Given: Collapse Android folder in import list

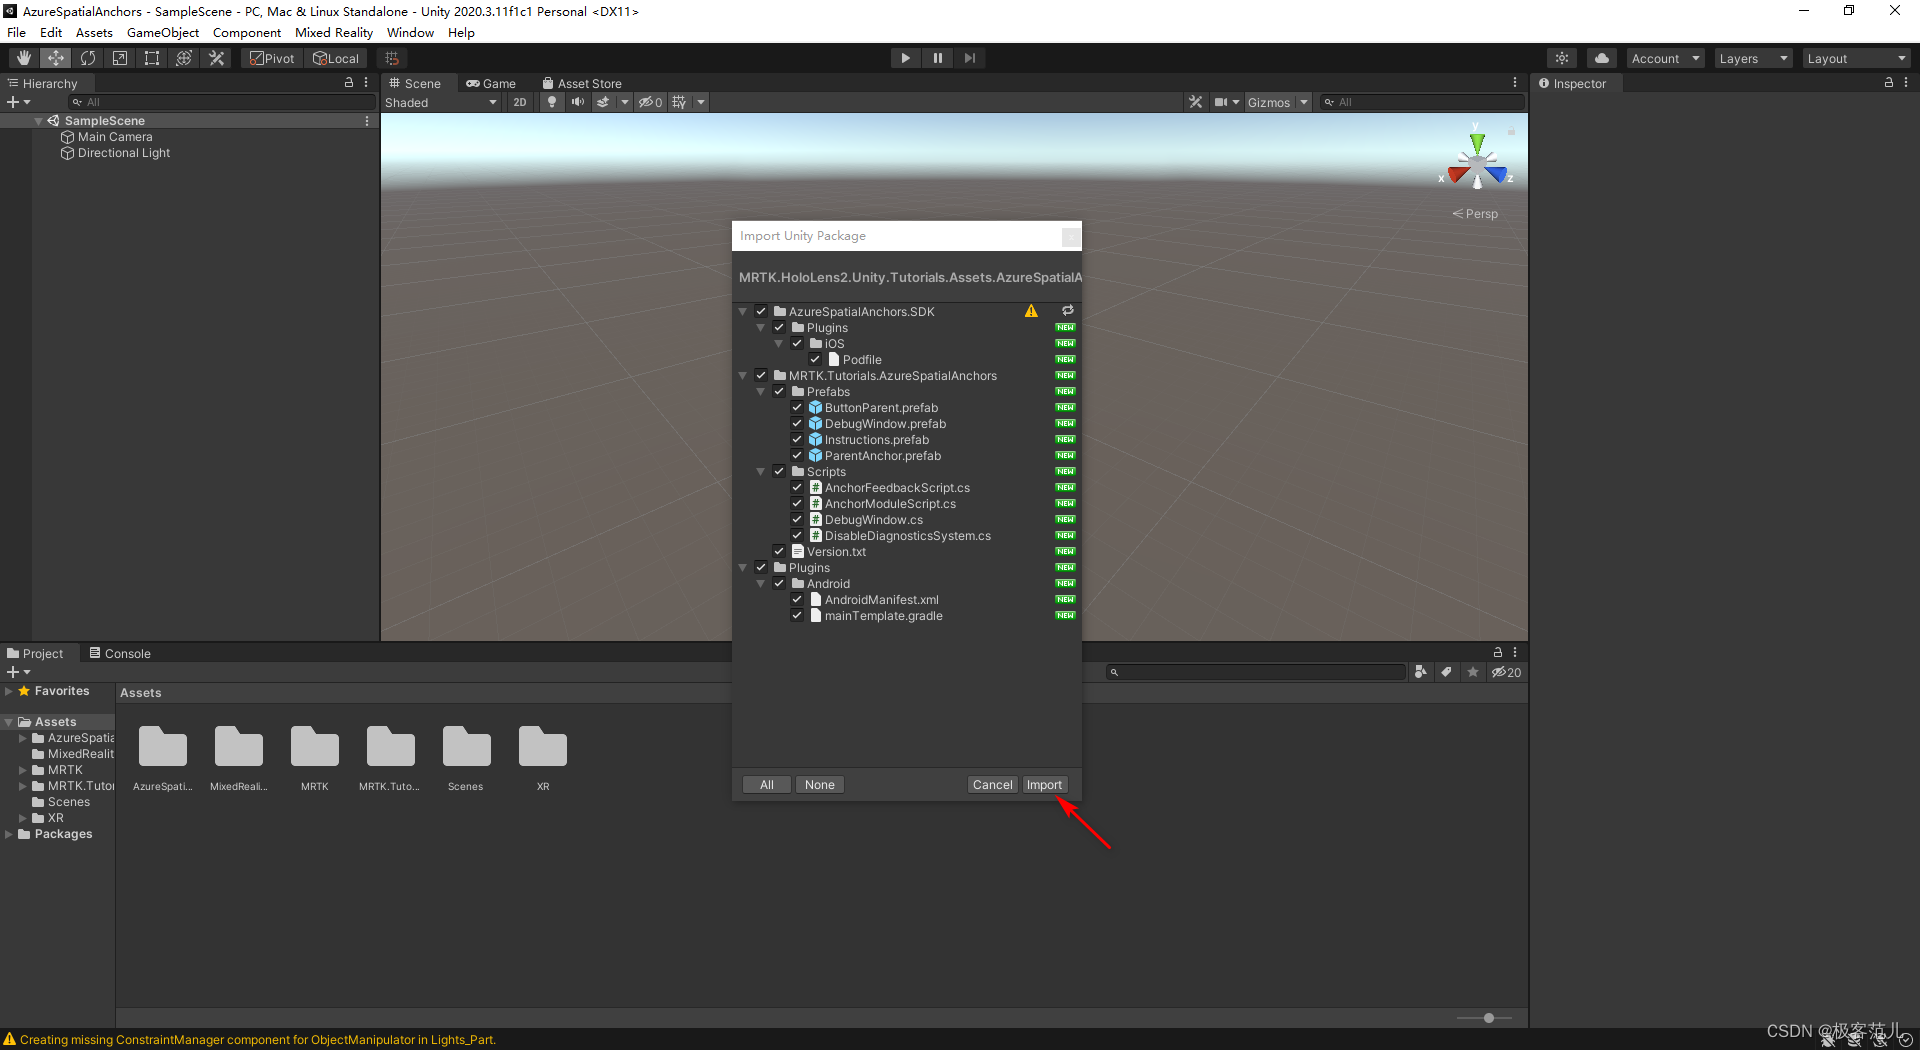Looking at the screenshot, I should click(761, 584).
